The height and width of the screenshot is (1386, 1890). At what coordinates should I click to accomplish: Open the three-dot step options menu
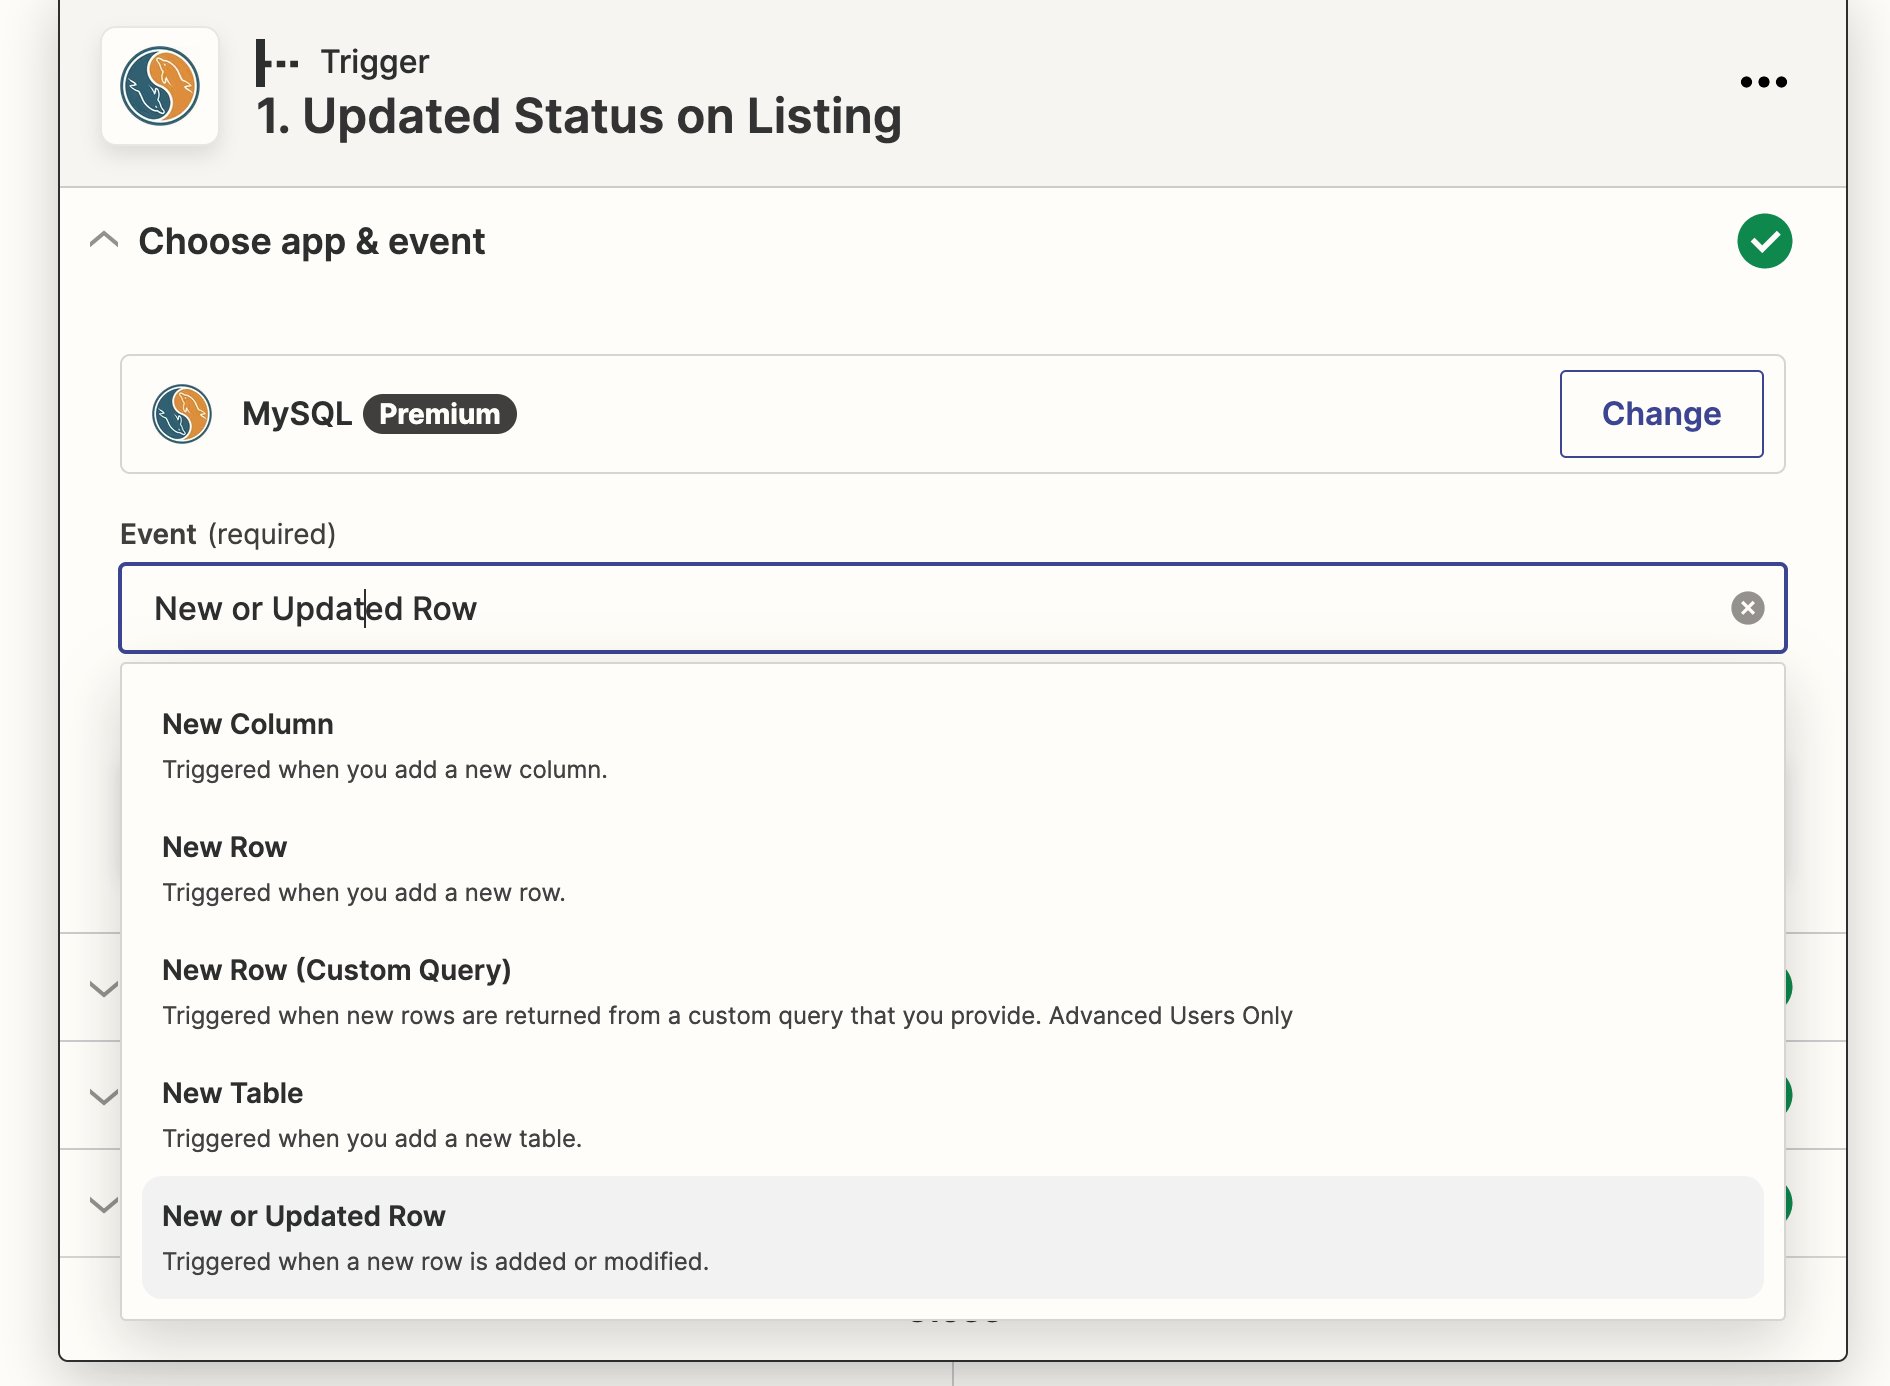[x=1763, y=82]
